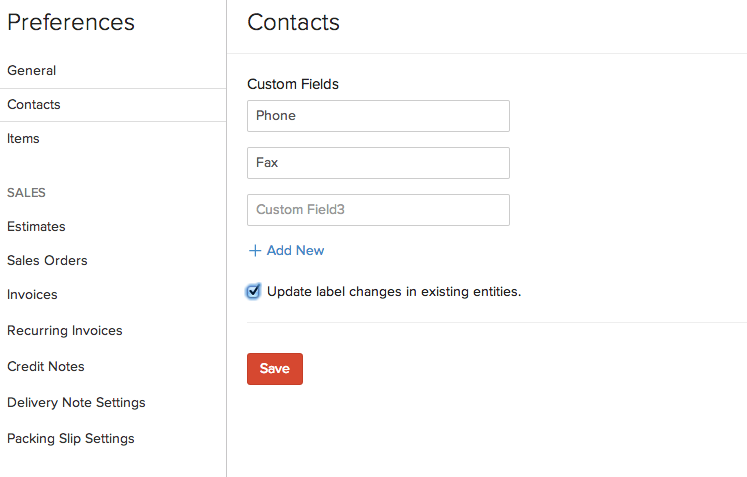
Task: Navigate to Recurring Invoices settings
Action: pyautogui.click(x=64, y=331)
